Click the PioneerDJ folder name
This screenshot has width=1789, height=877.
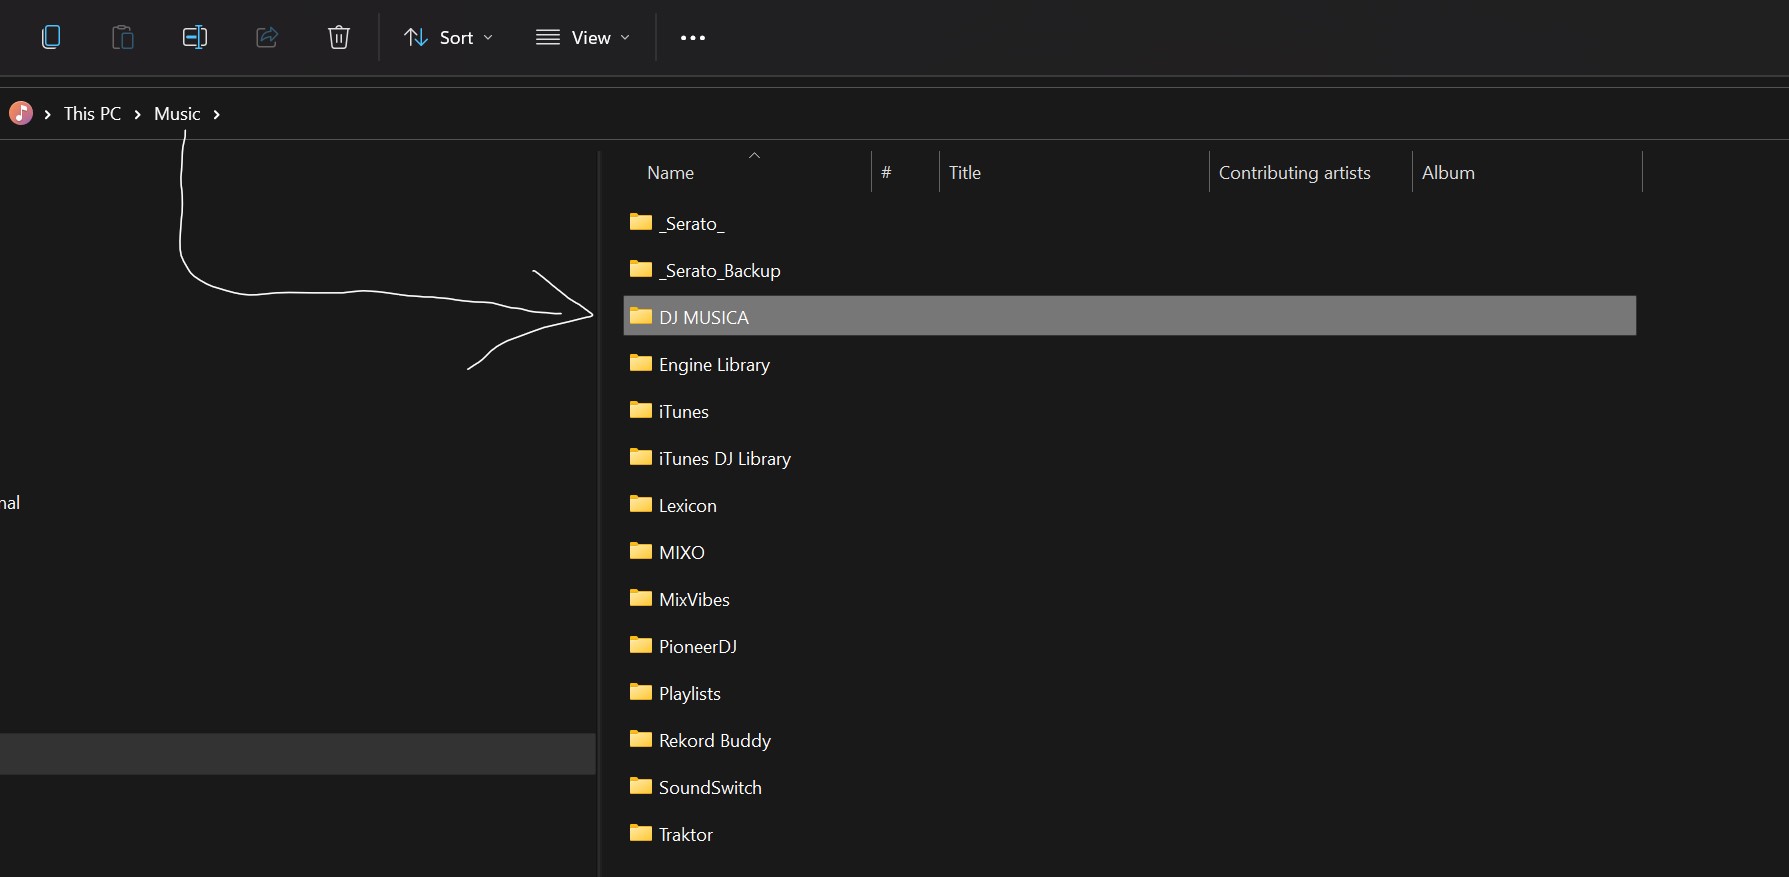click(697, 647)
